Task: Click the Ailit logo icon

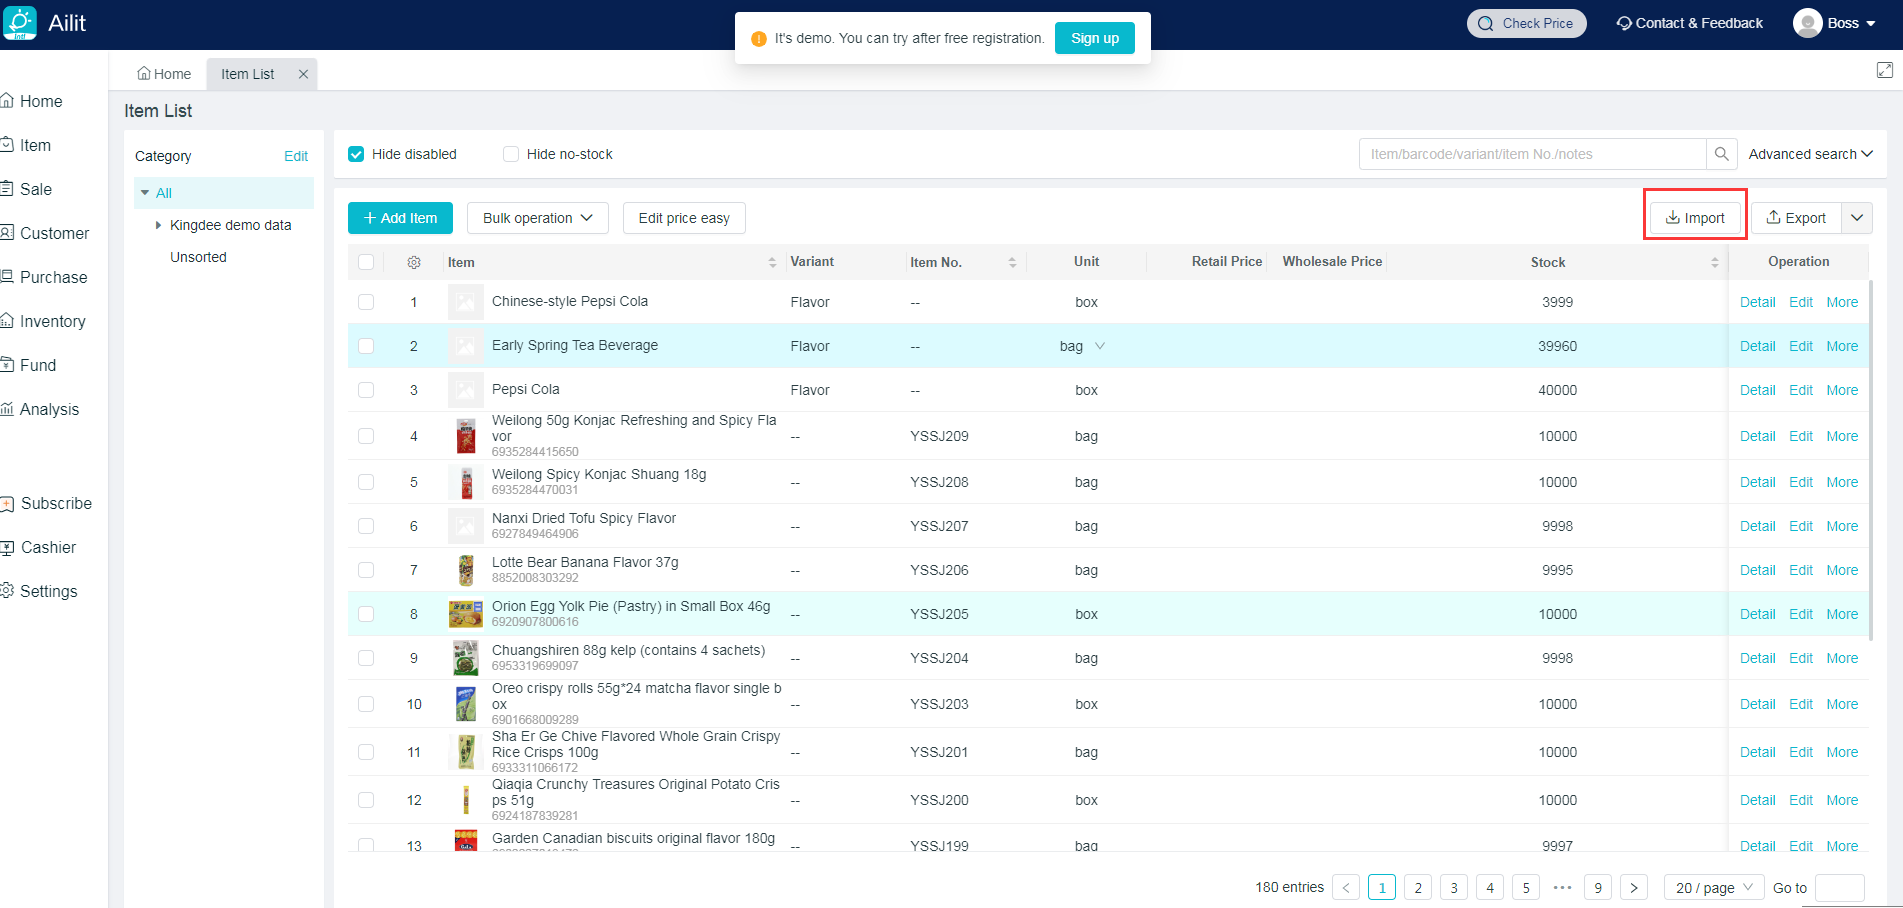Action: pos(20,23)
